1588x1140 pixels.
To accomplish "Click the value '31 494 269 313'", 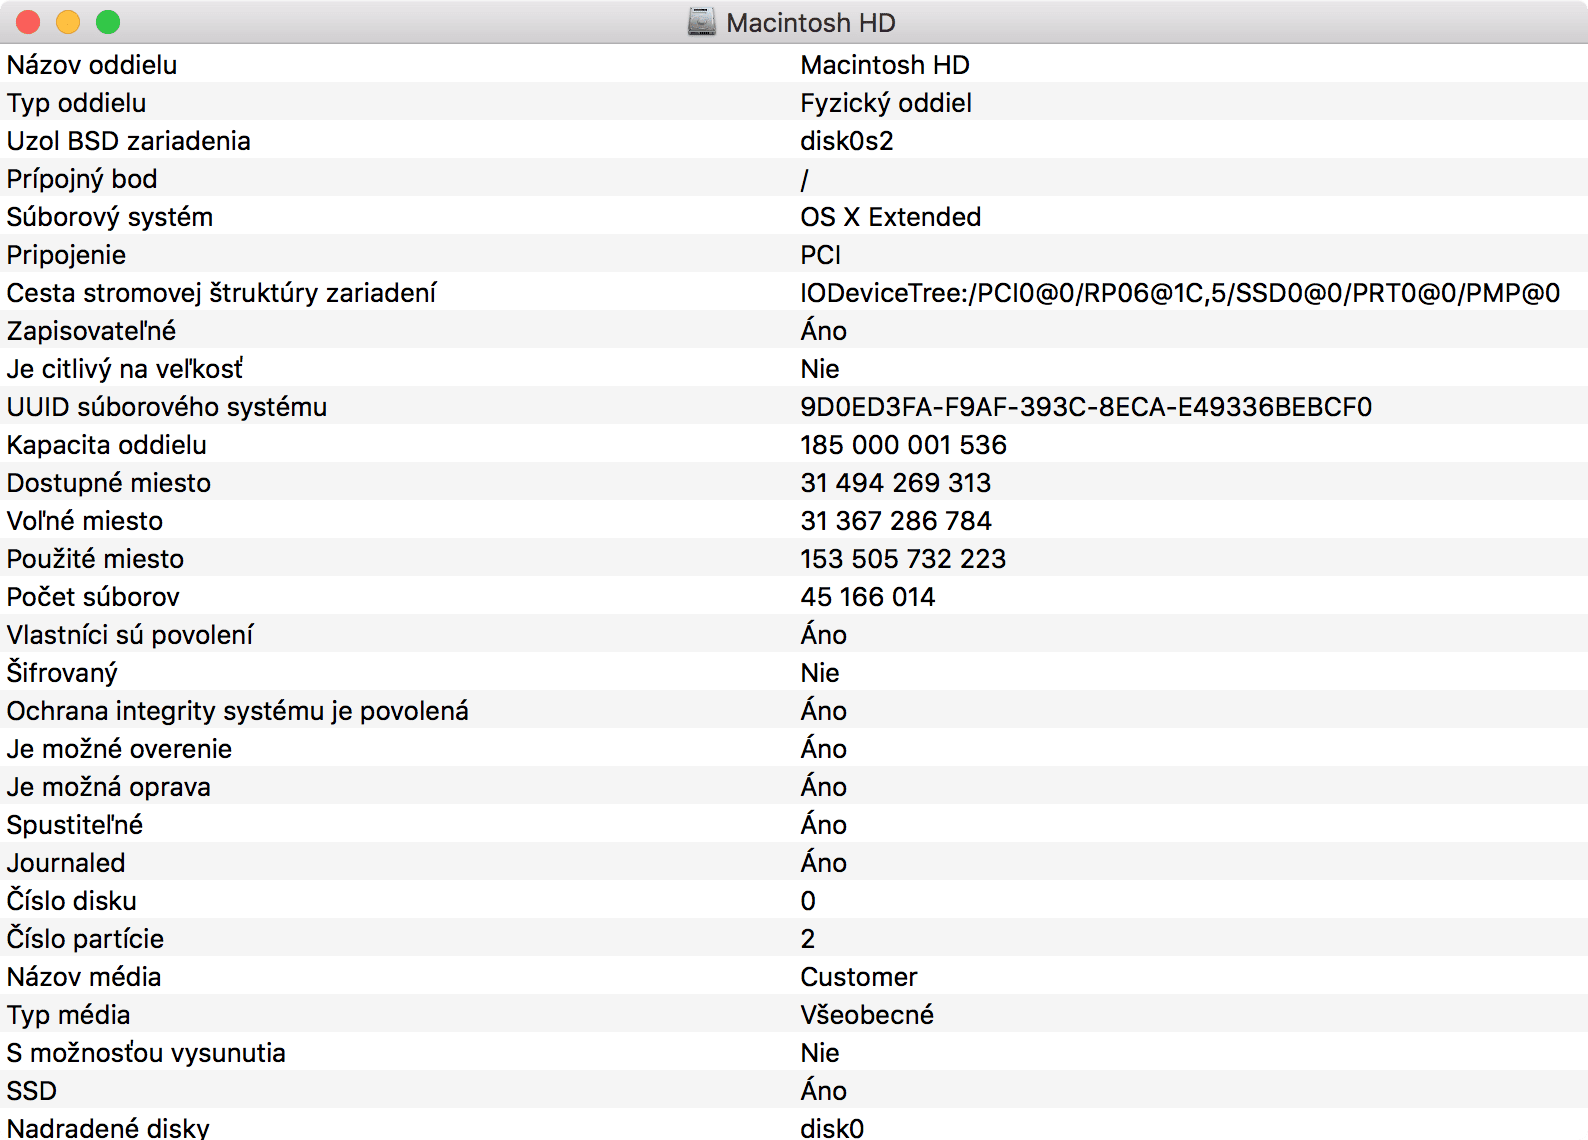I will pos(895,483).
